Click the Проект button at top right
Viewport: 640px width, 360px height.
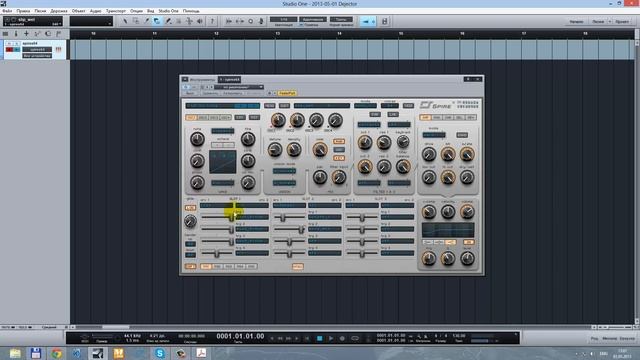coord(622,22)
